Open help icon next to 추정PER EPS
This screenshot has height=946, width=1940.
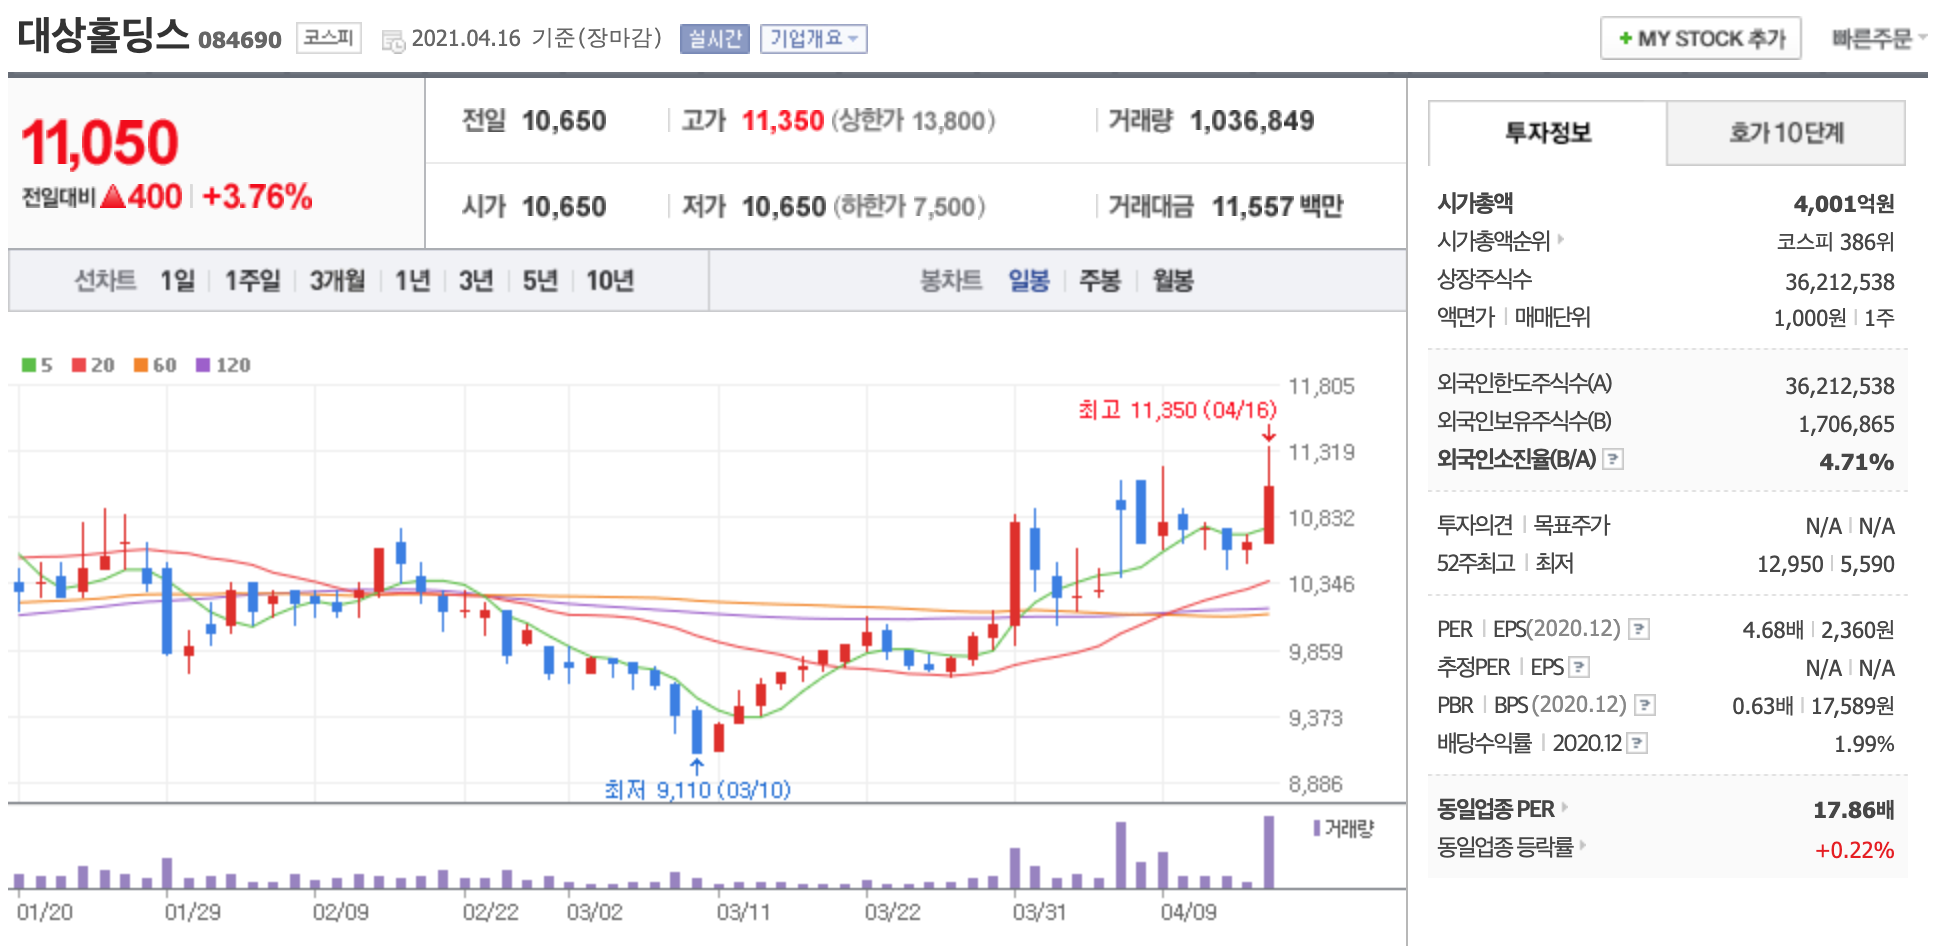coord(1579,667)
